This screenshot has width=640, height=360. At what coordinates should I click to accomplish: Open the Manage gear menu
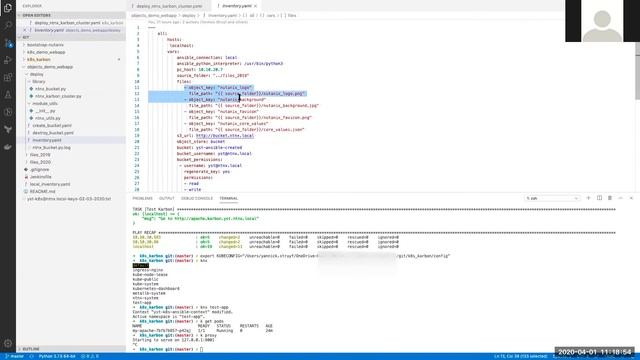click(8, 343)
